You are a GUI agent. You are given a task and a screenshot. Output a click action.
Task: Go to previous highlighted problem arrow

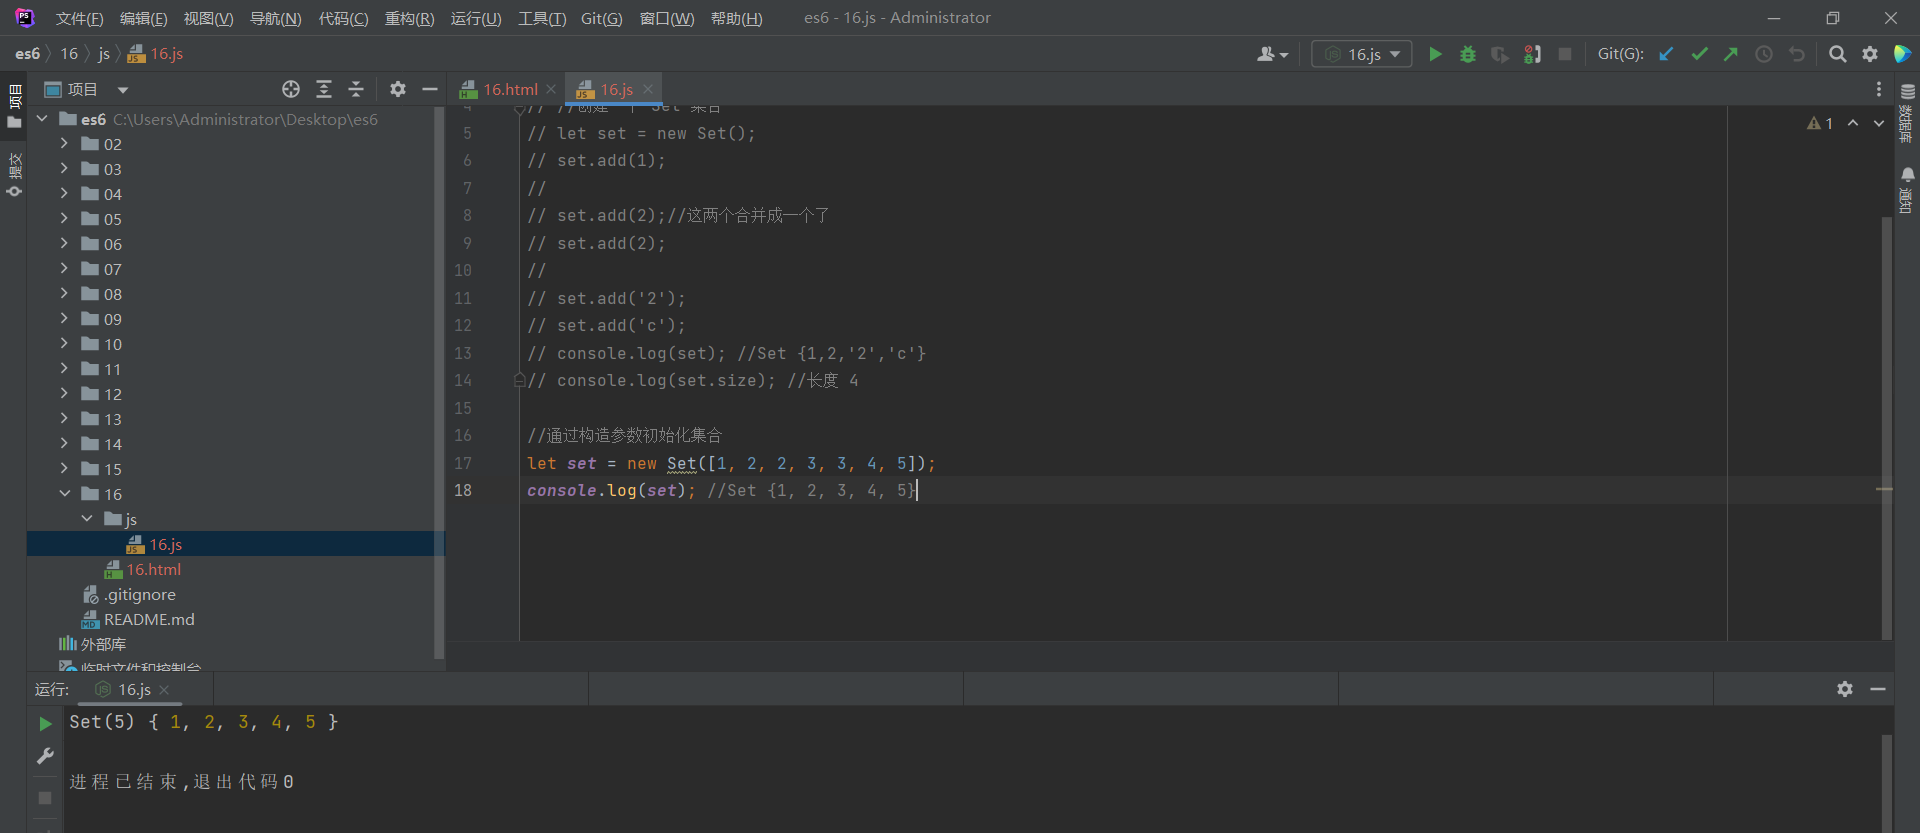(1853, 123)
